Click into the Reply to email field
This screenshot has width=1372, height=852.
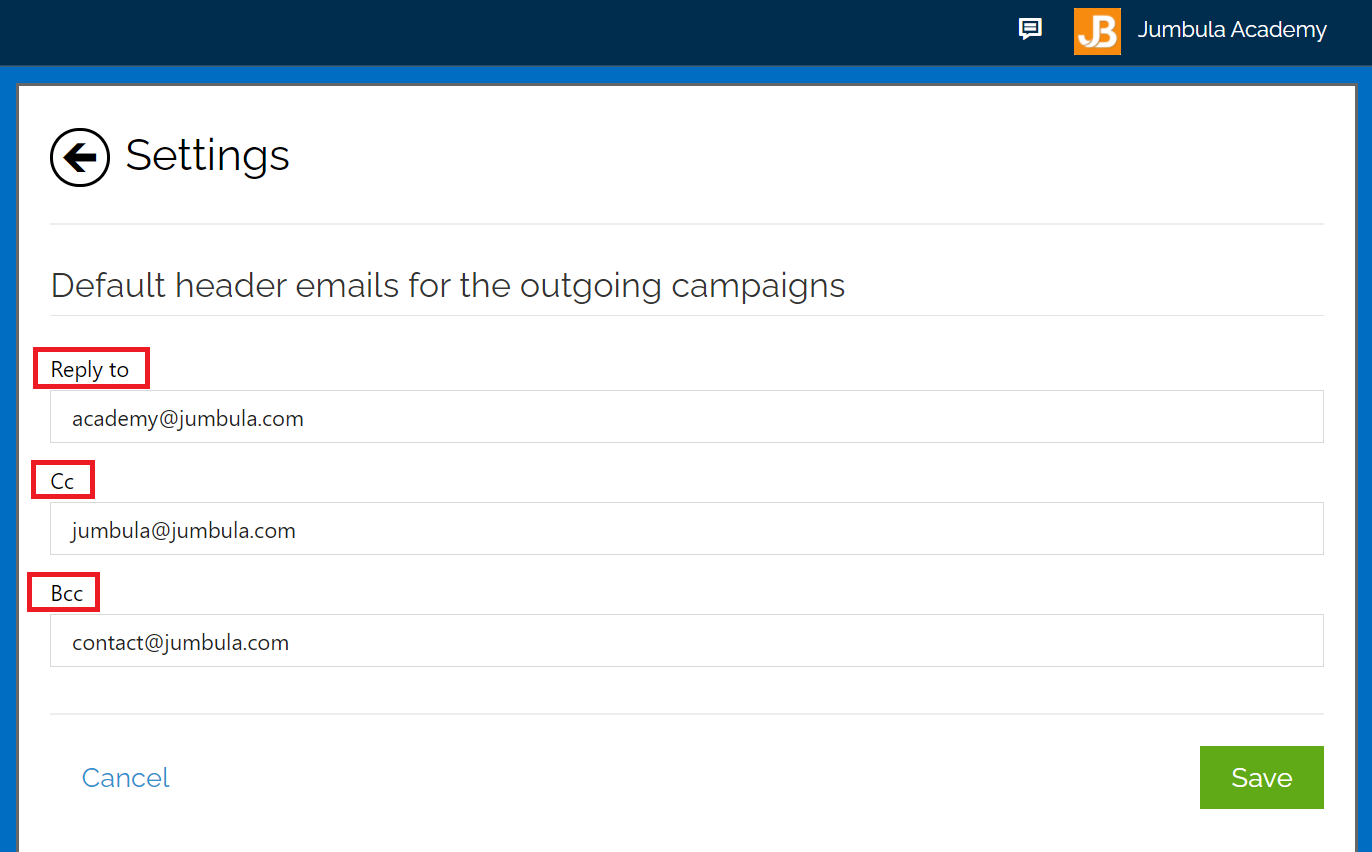(x=686, y=417)
